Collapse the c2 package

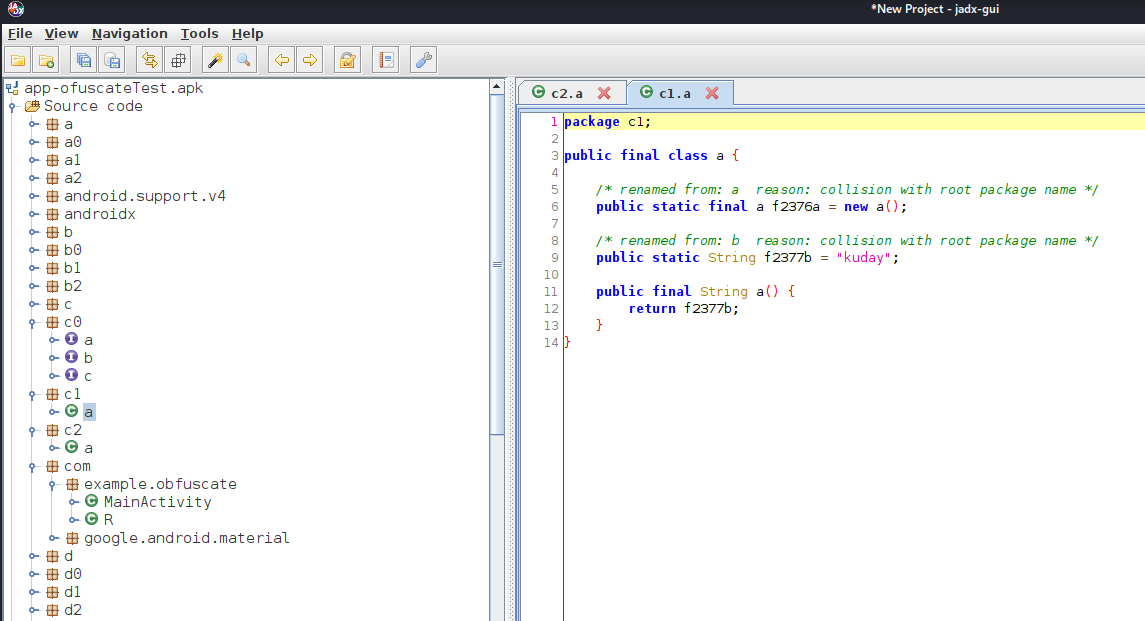click(33, 430)
